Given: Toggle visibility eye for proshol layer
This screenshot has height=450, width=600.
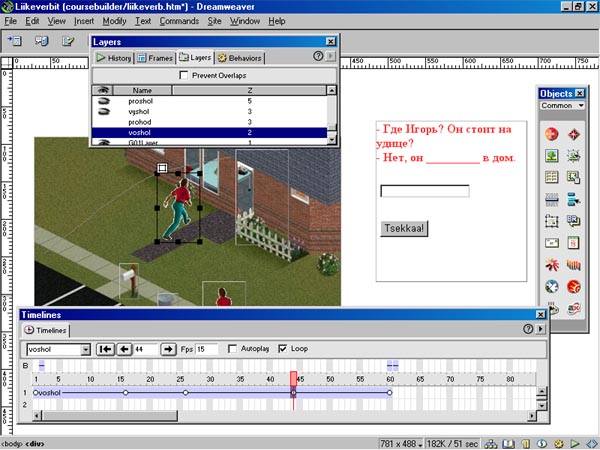Looking at the screenshot, I should (102, 102).
